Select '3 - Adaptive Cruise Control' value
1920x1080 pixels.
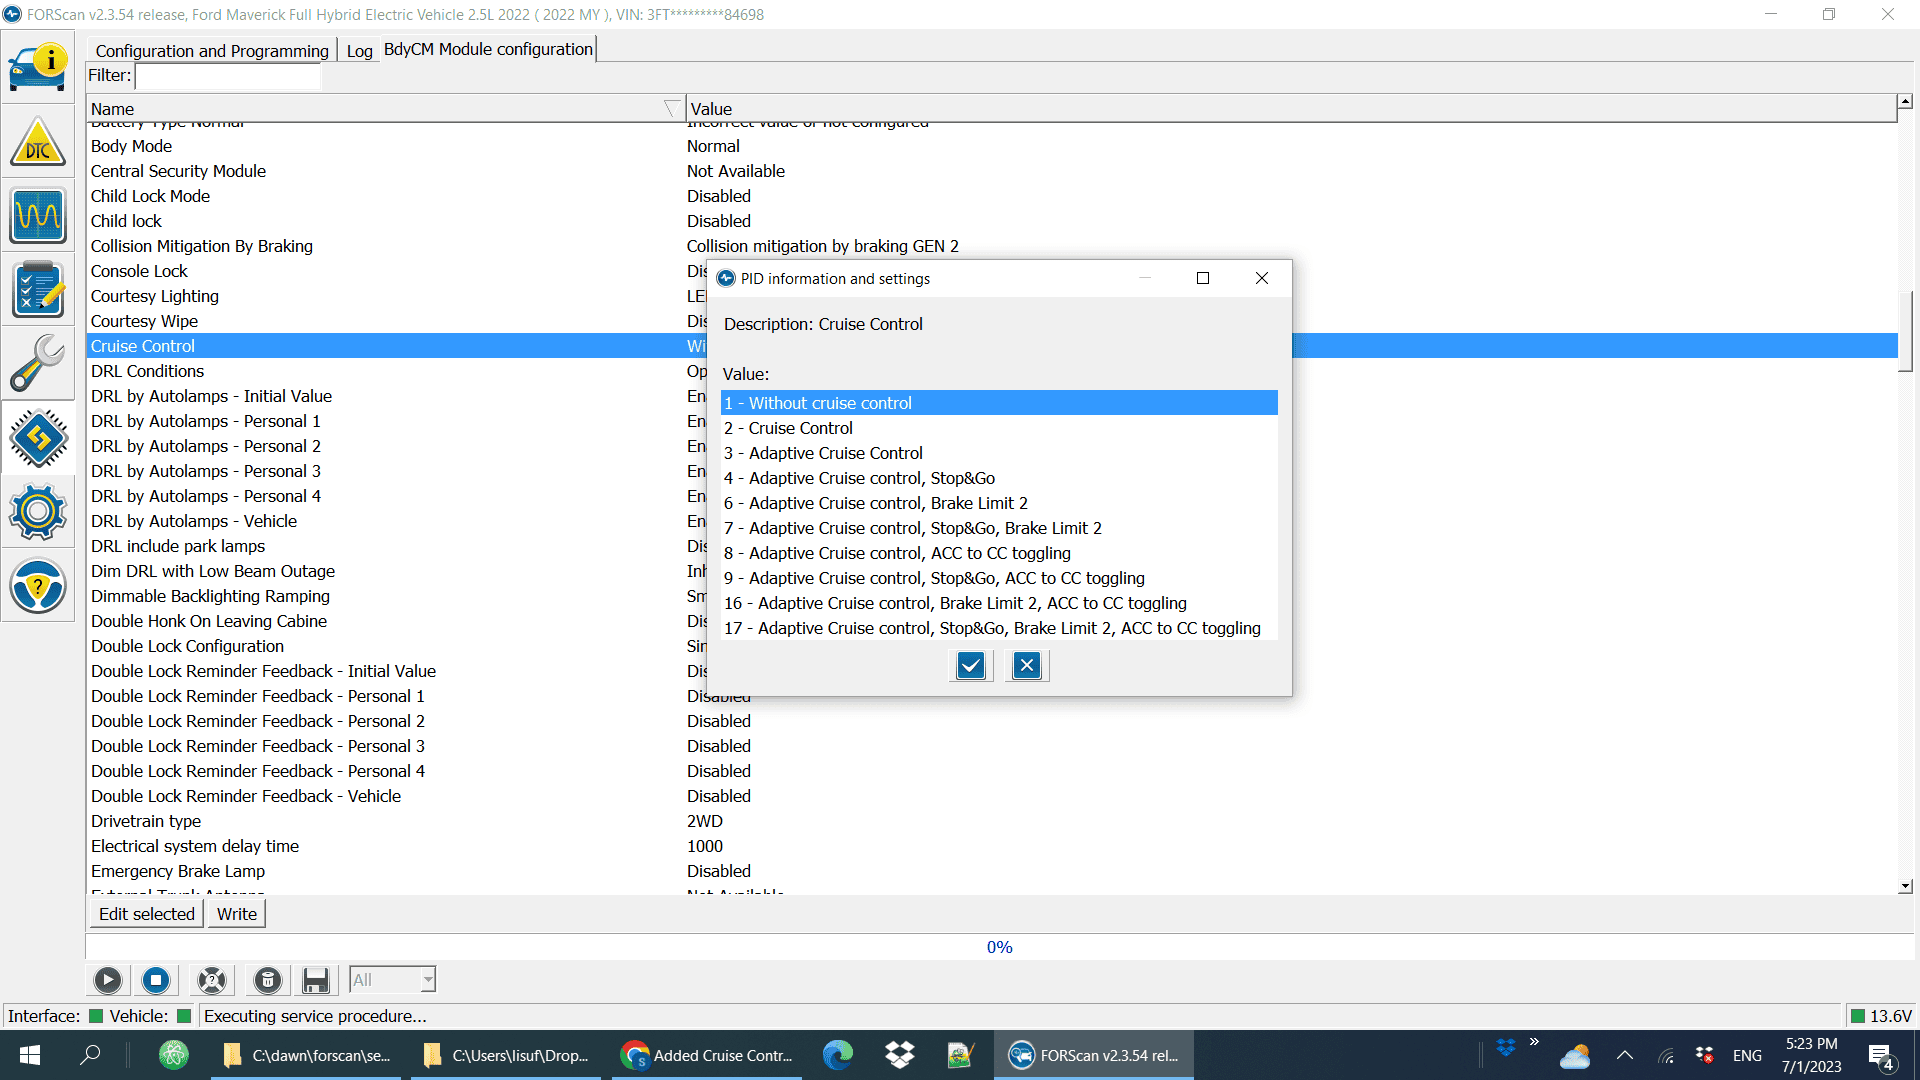[x=999, y=453]
